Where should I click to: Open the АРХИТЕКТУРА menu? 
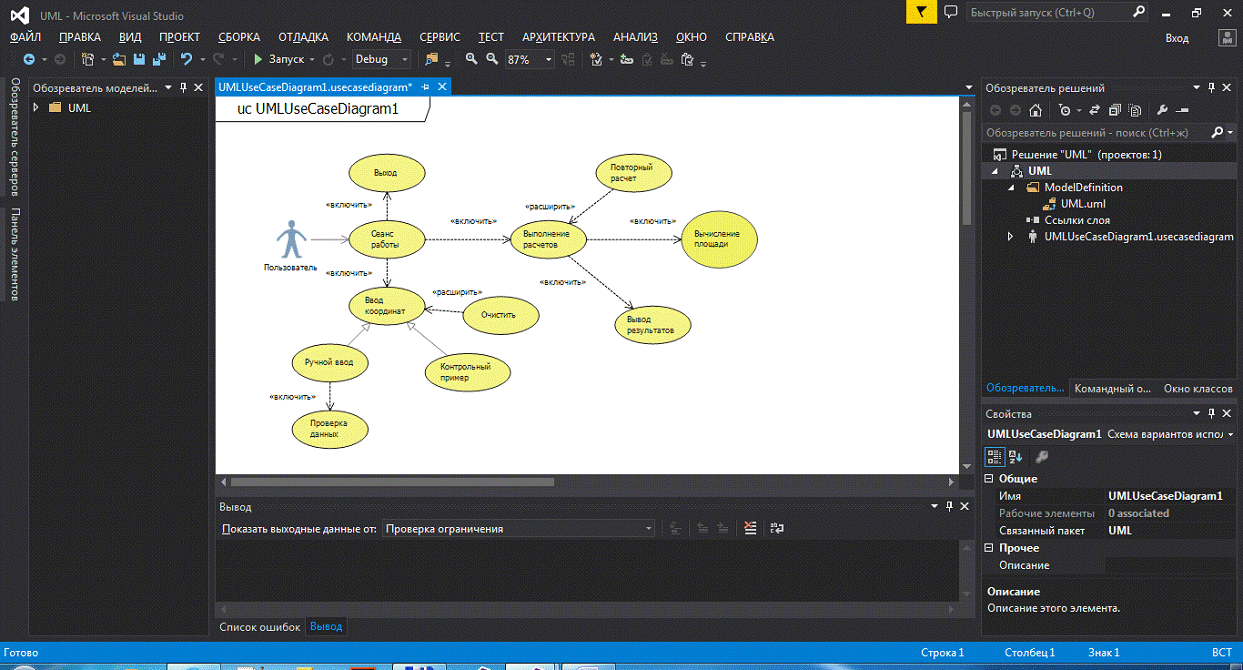coord(558,37)
